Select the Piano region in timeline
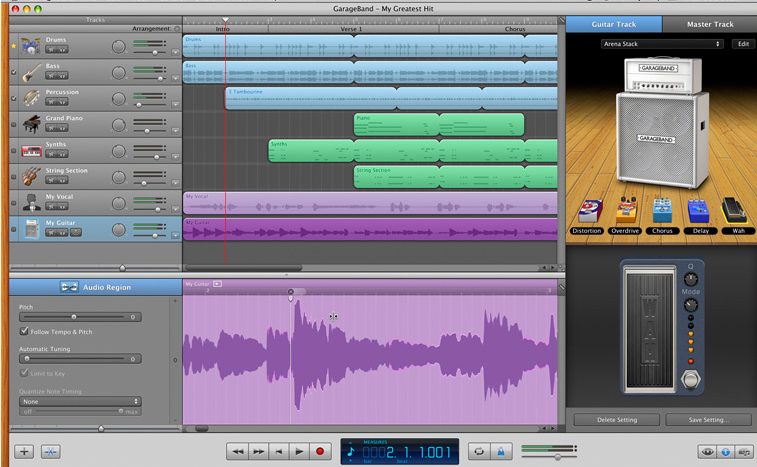Screen dimensions: 757x467 (396, 125)
